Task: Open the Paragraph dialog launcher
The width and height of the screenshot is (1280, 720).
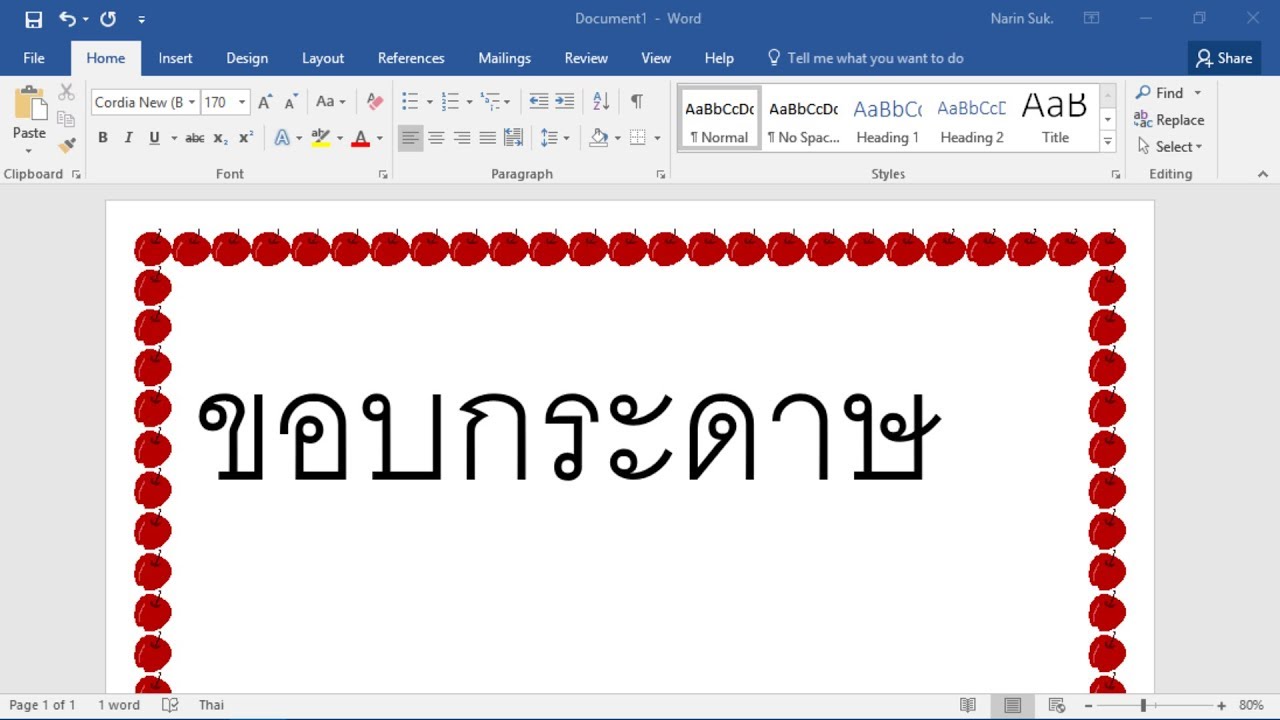Action: (x=660, y=174)
